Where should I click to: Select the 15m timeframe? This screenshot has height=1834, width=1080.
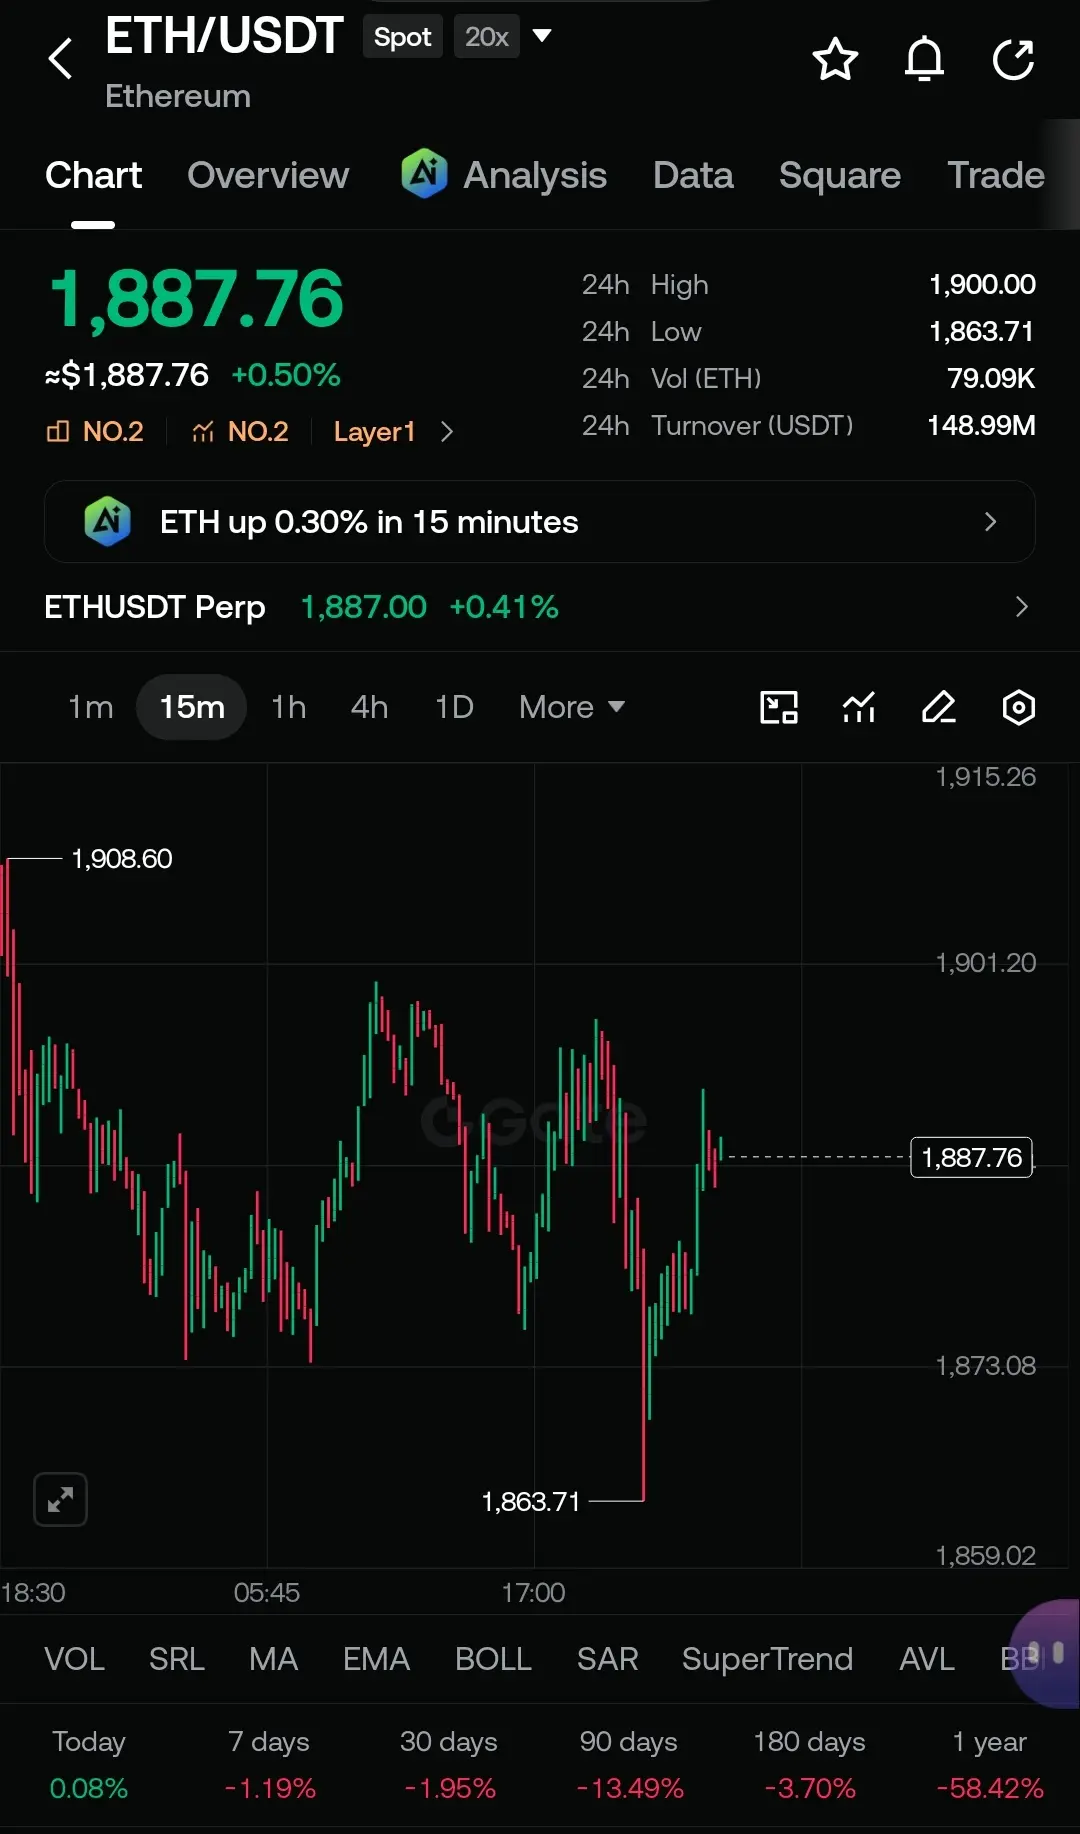(x=192, y=707)
